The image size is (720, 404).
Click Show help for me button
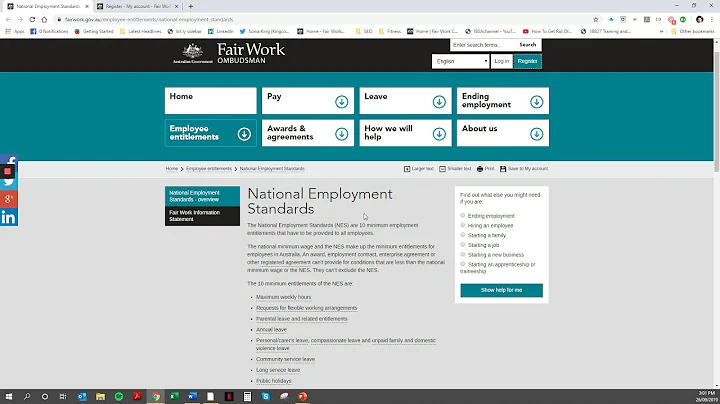(501, 290)
